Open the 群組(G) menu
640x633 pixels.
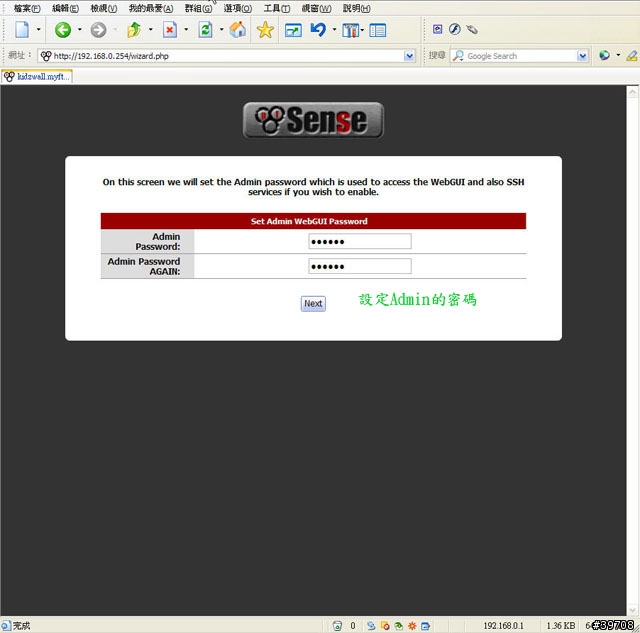[198, 8]
